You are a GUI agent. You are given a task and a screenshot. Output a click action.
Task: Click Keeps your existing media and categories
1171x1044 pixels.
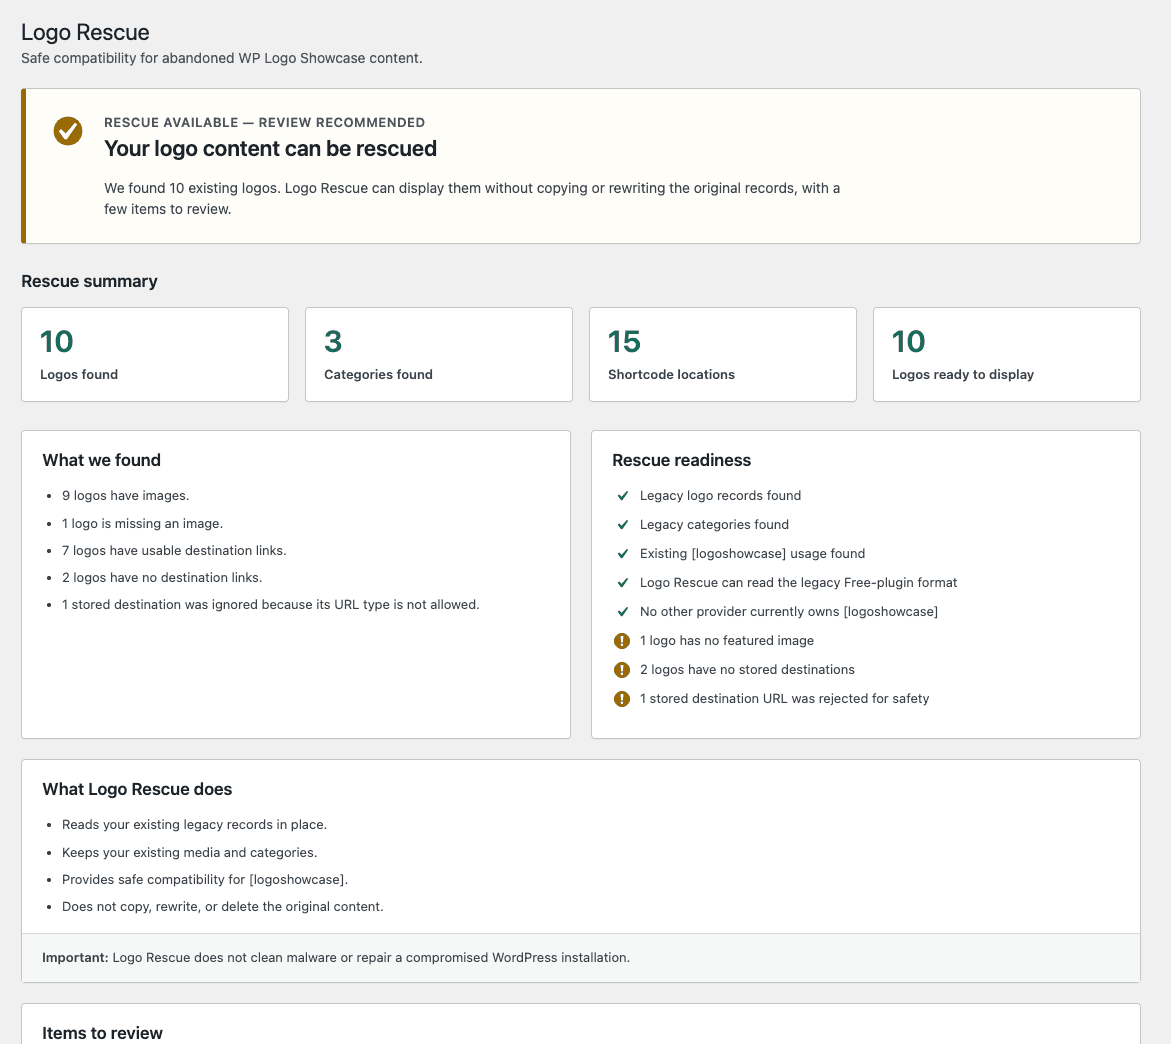(190, 853)
